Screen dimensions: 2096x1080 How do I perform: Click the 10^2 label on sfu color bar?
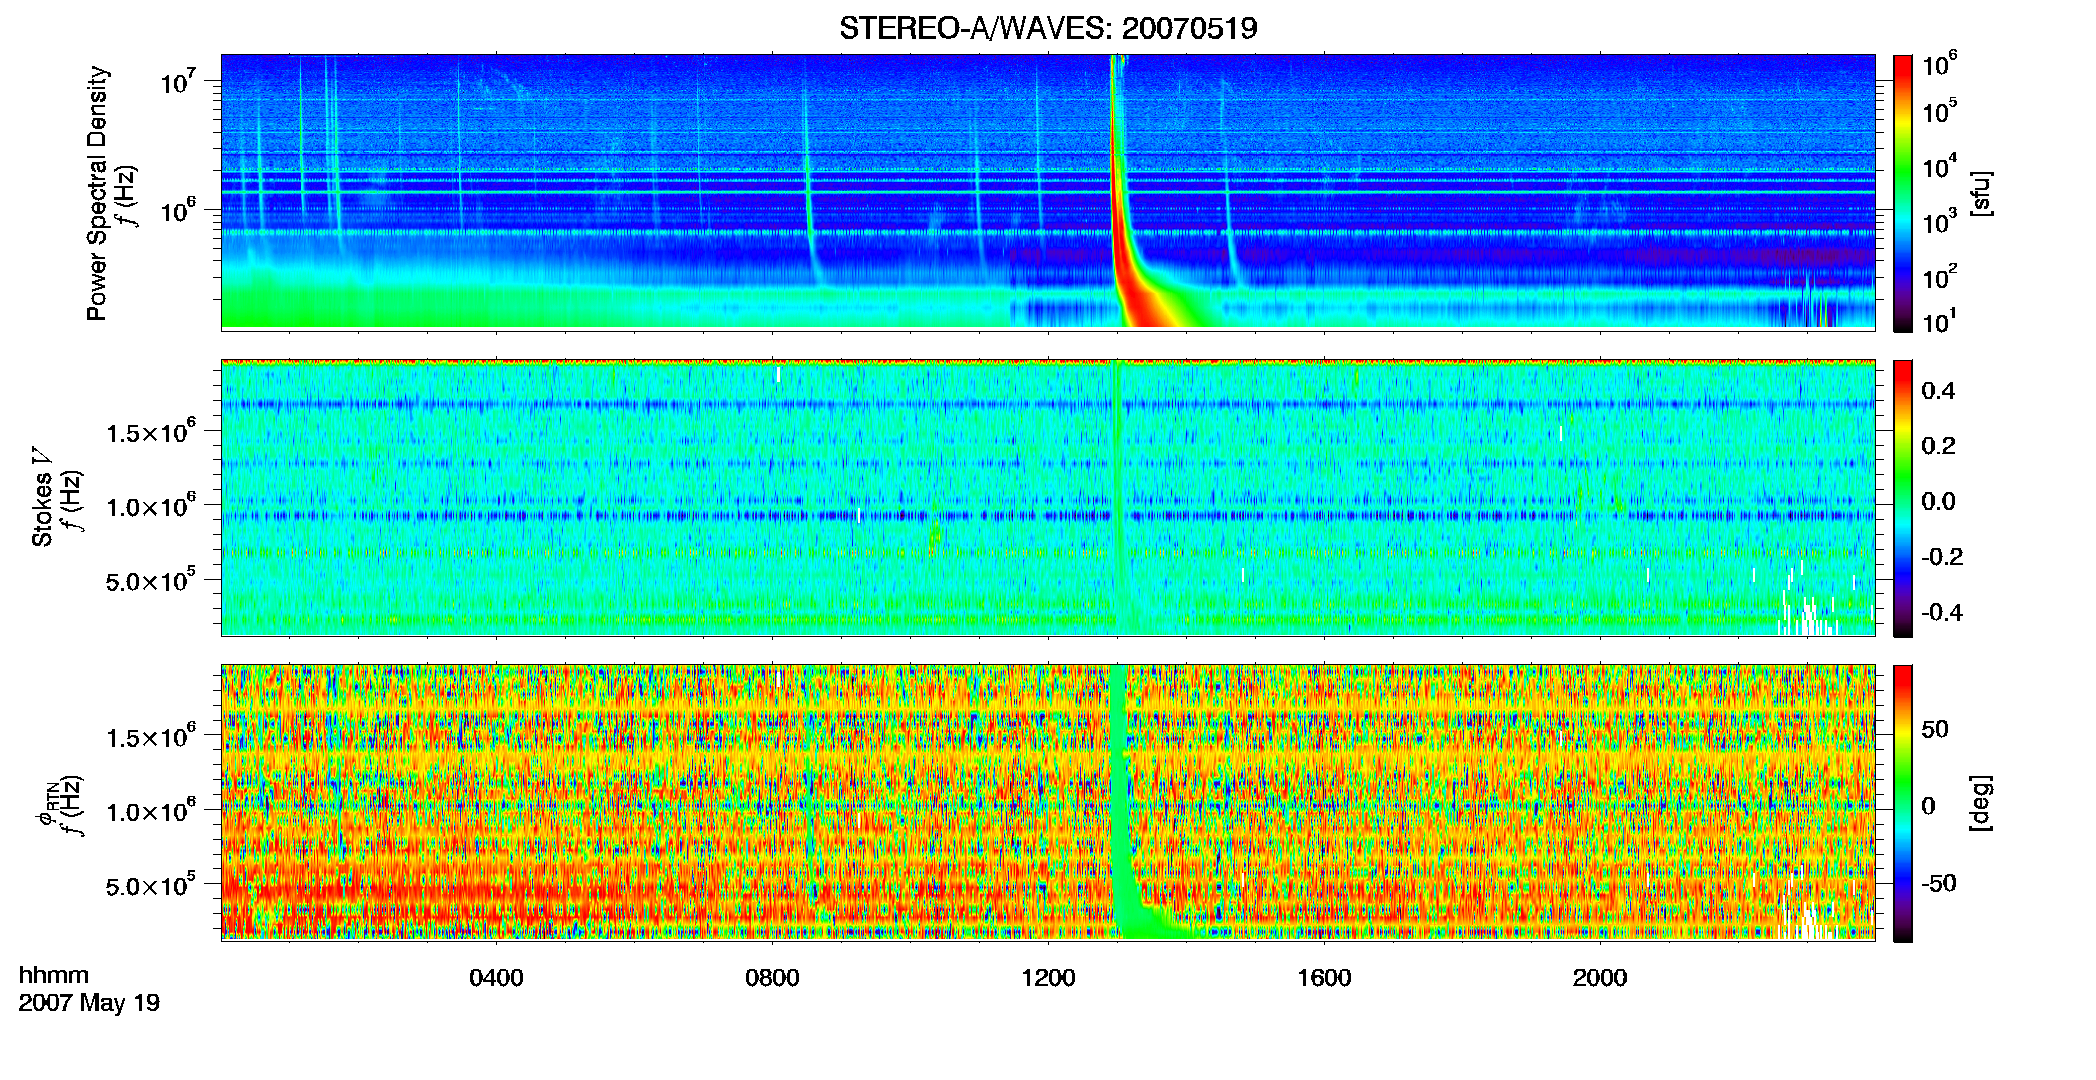pos(1939,277)
